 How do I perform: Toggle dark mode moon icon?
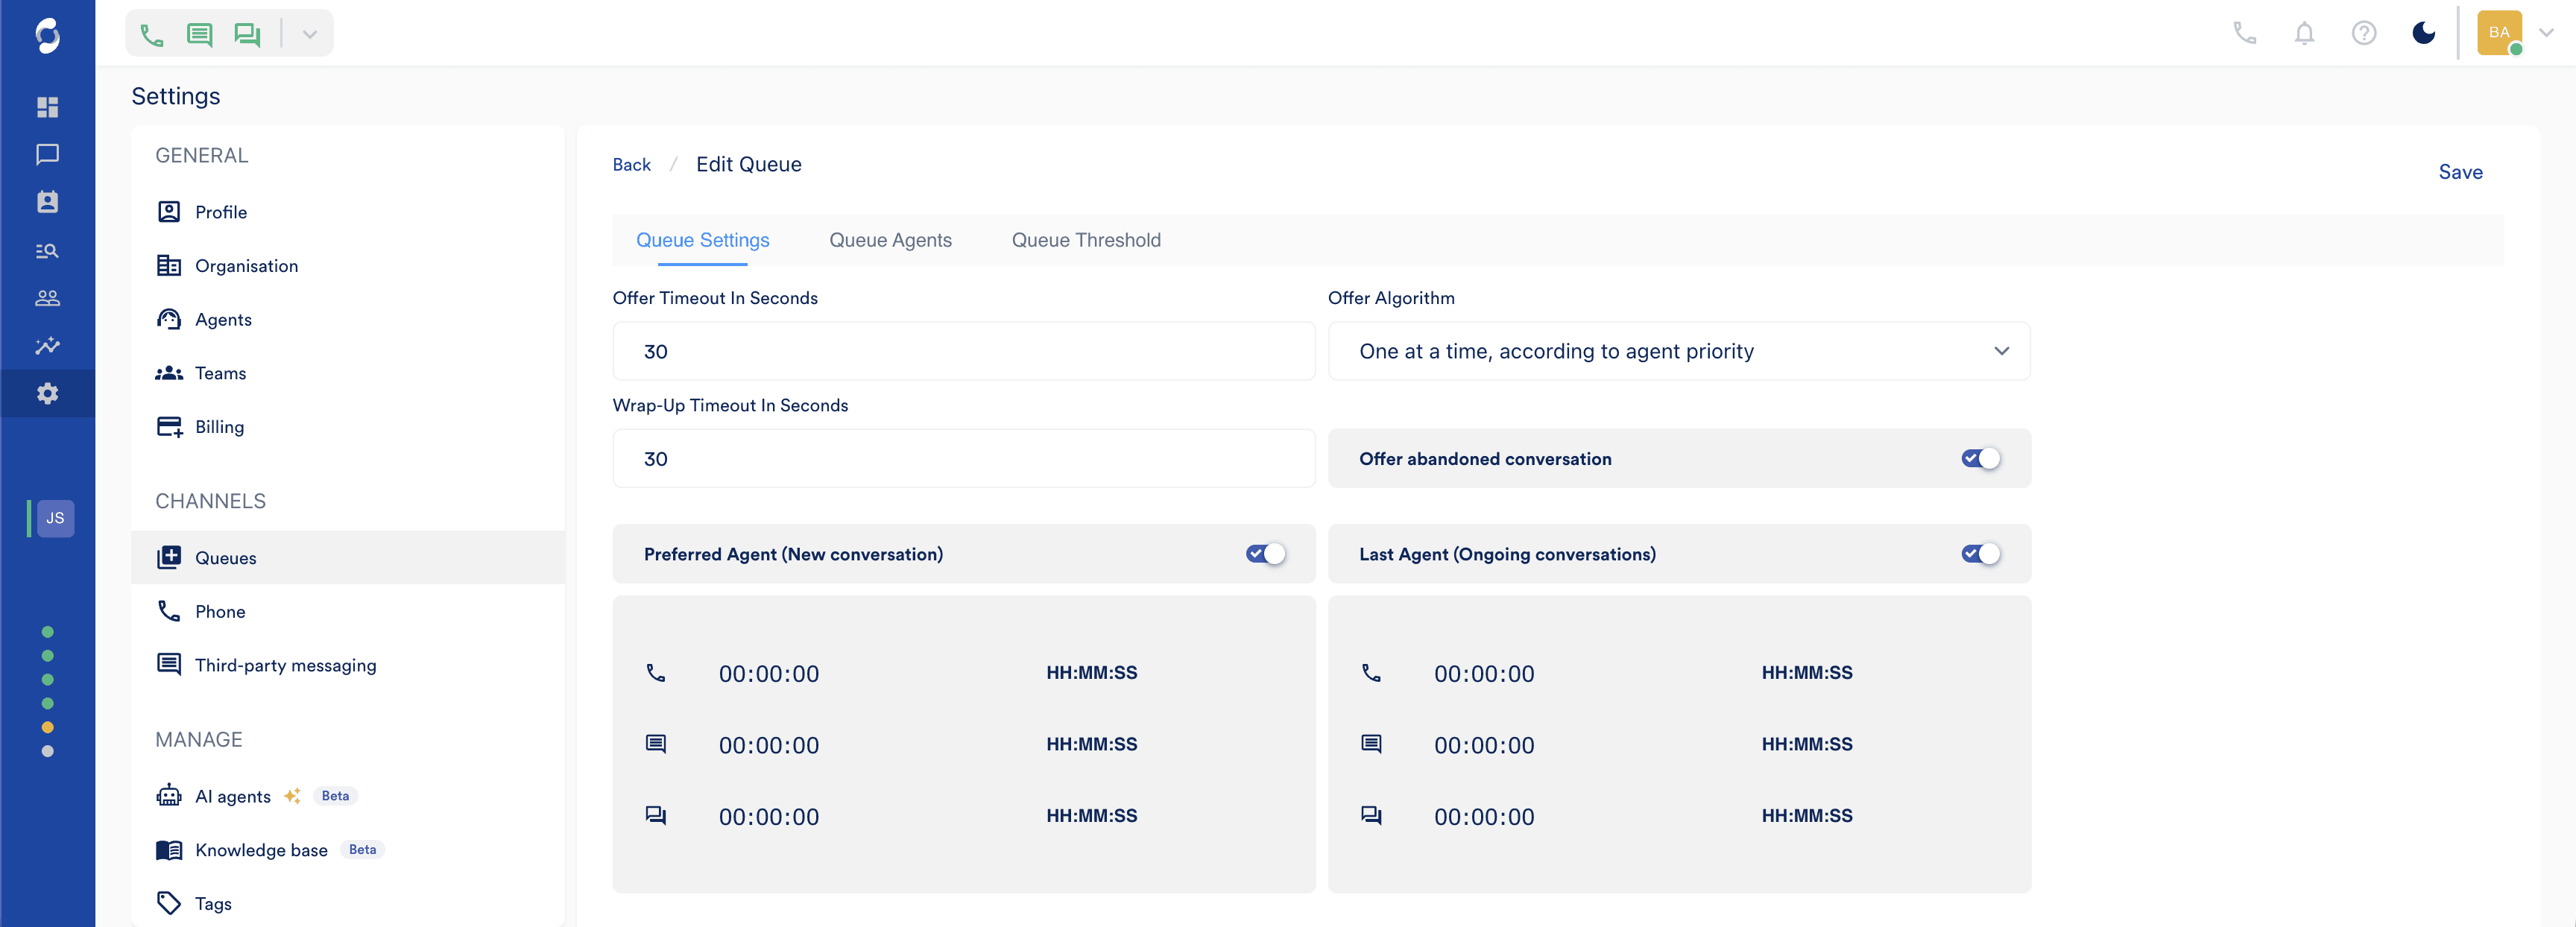point(2424,33)
